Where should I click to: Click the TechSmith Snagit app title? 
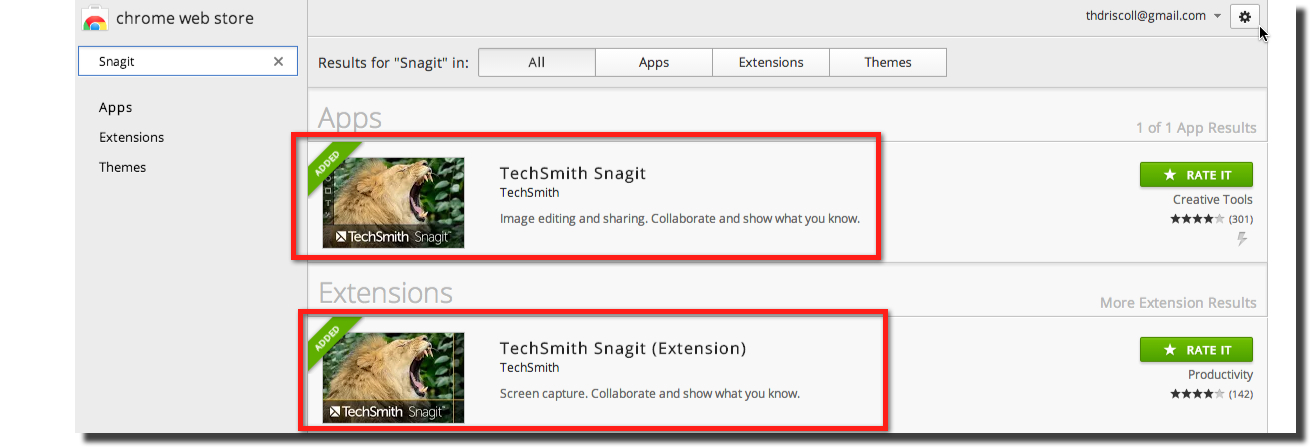(x=573, y=173)
